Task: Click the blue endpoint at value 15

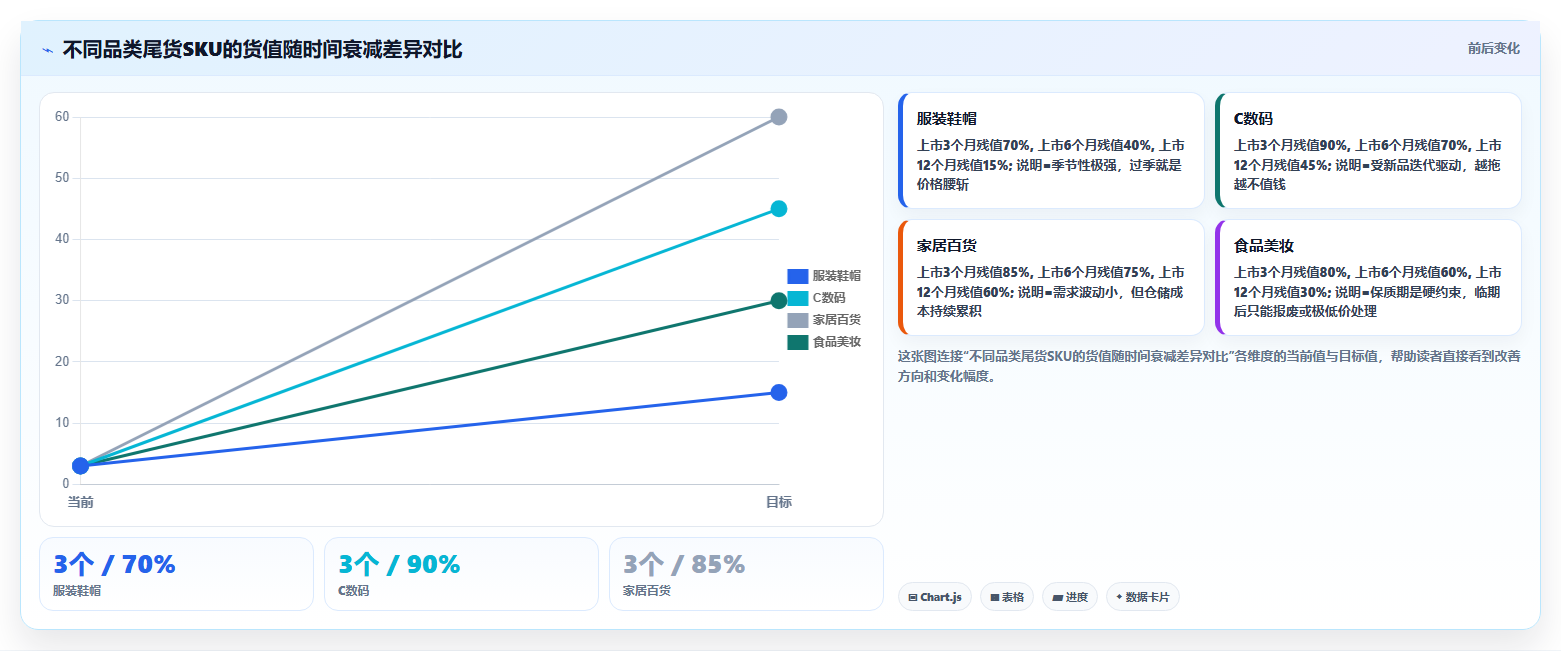Action: 779,392
